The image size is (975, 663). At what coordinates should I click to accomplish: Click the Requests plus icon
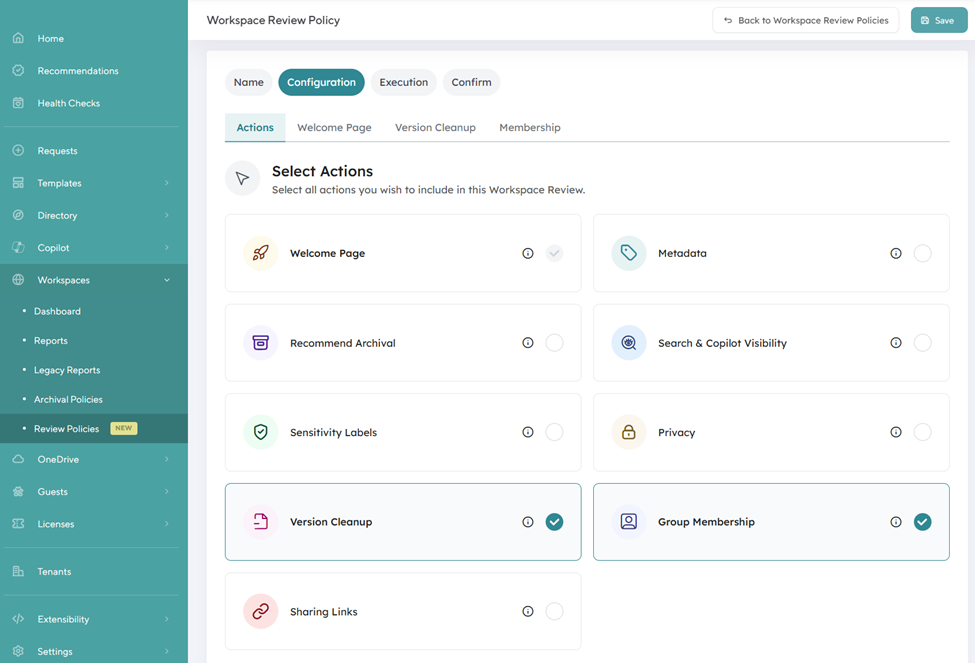tap(18, 151)
